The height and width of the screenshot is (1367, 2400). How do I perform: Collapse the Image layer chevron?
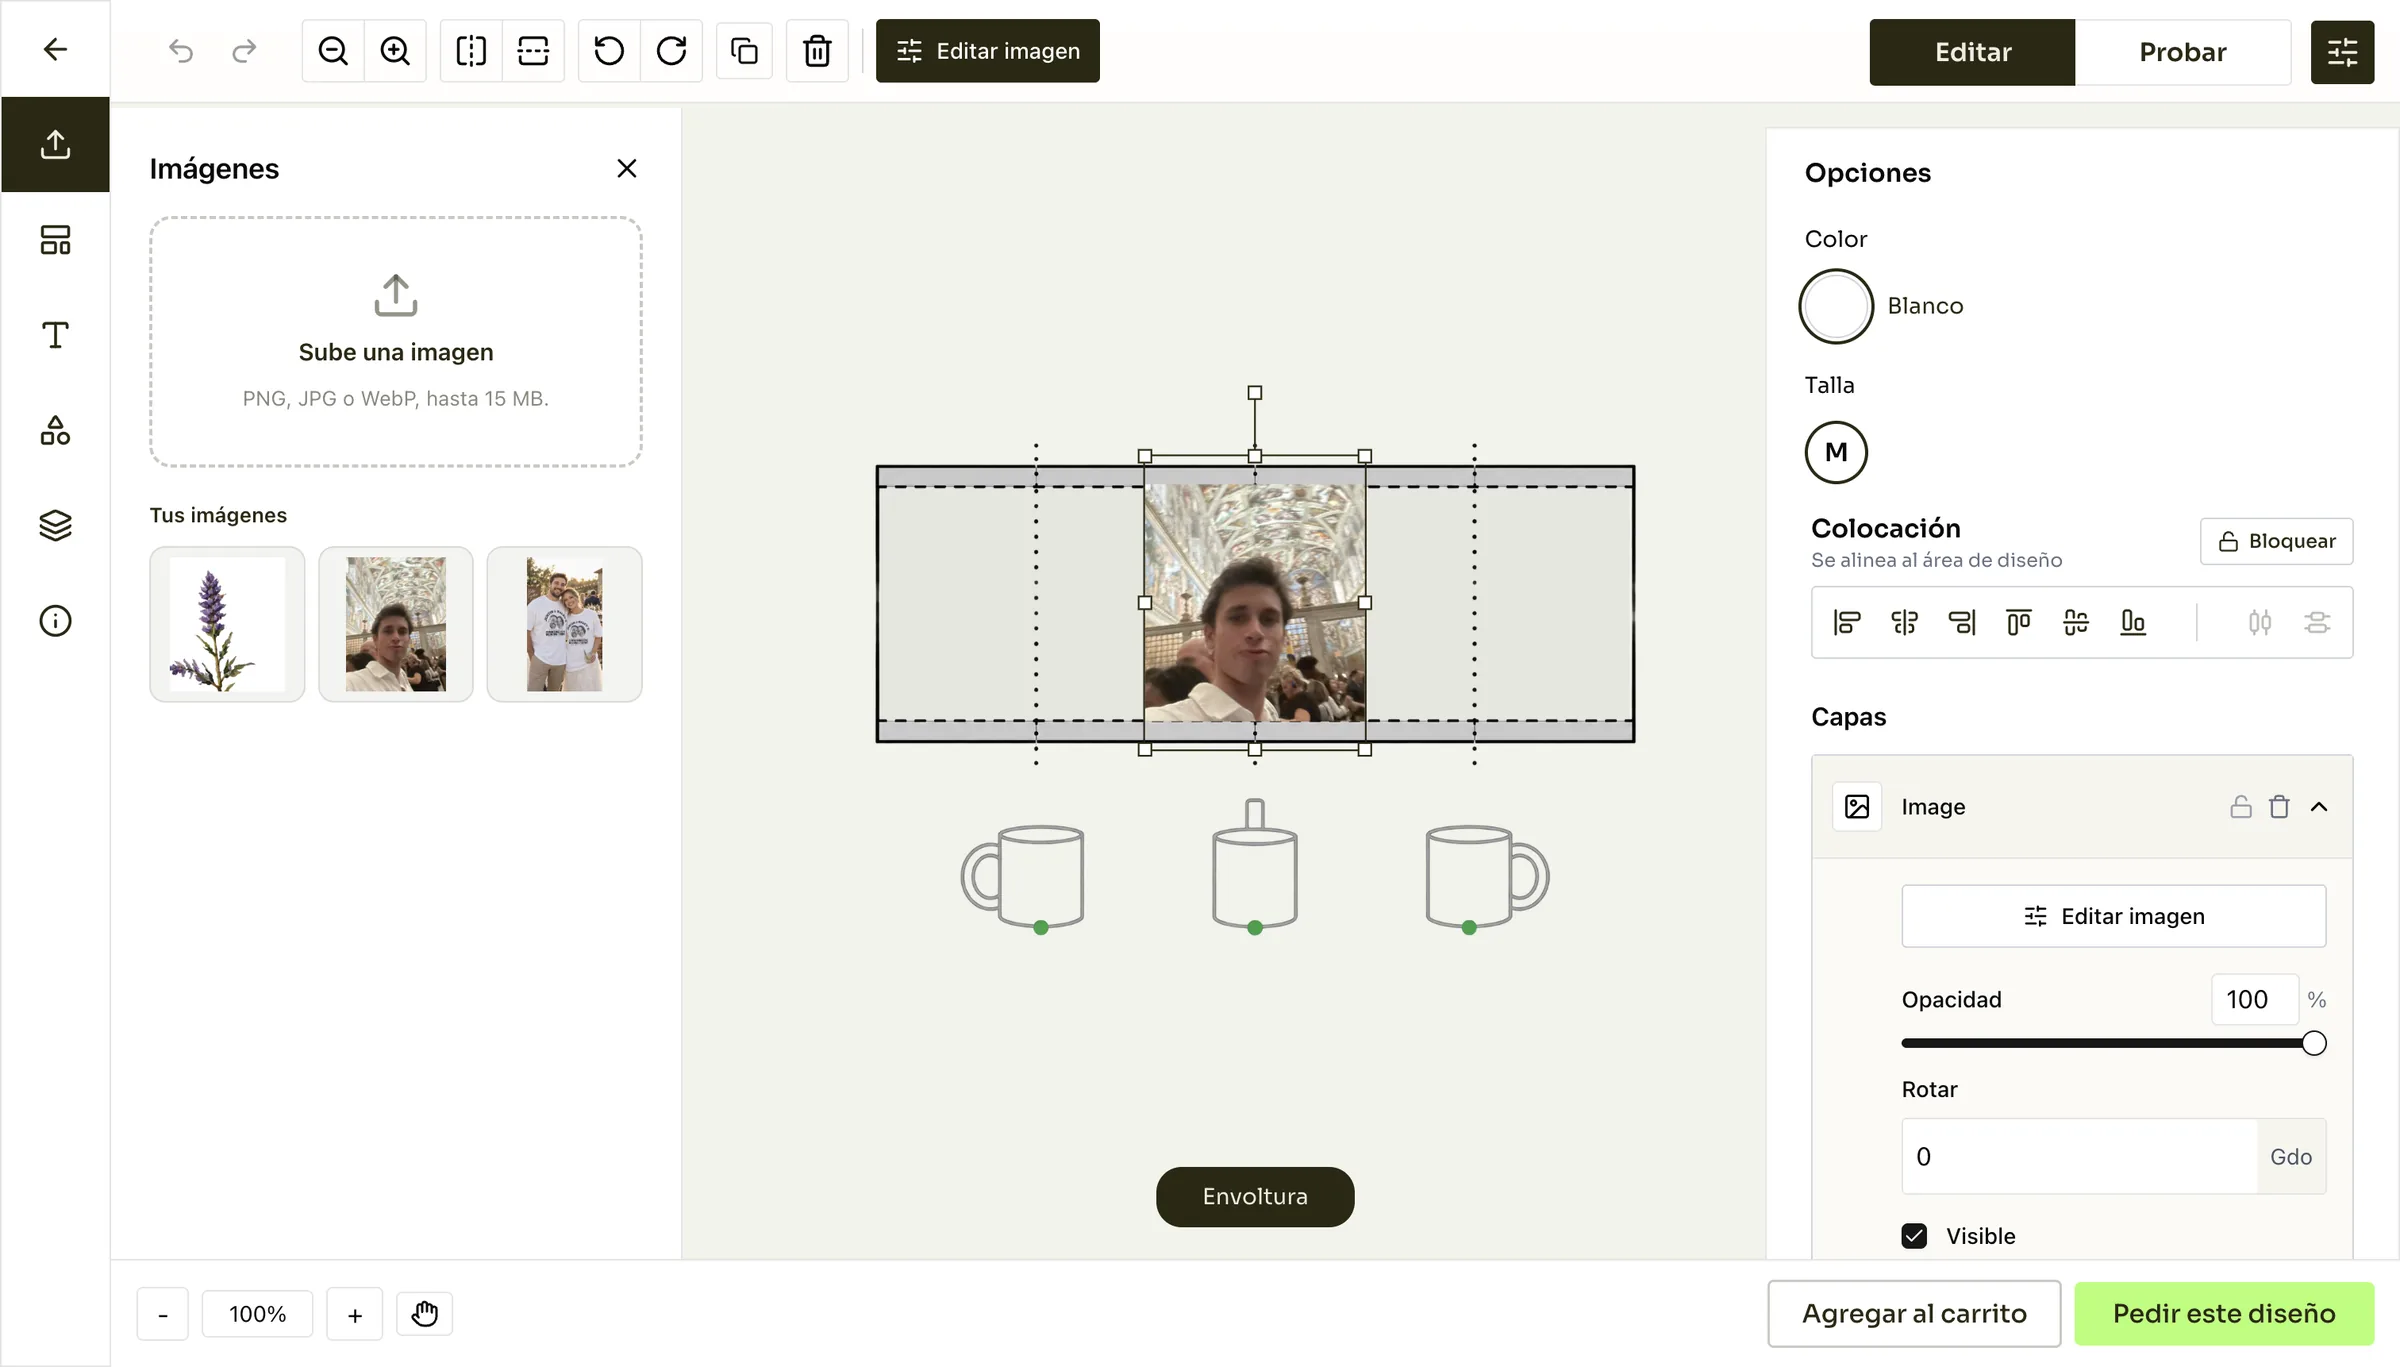coord(2319,806)
